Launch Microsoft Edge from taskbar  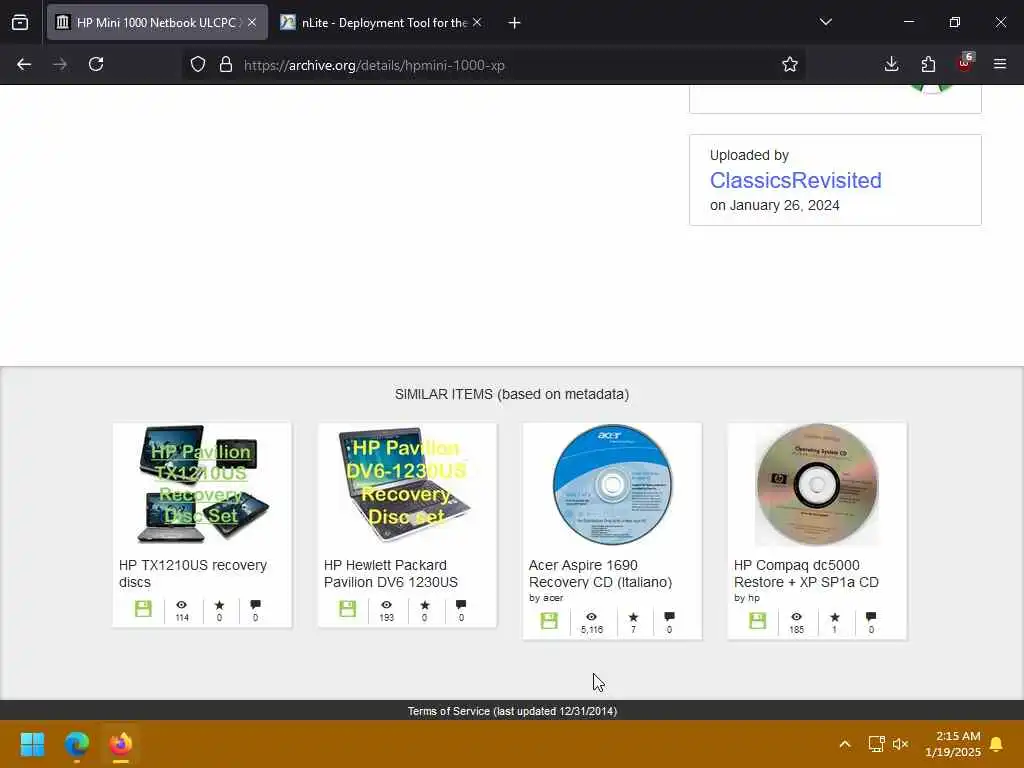coord(76,744)
